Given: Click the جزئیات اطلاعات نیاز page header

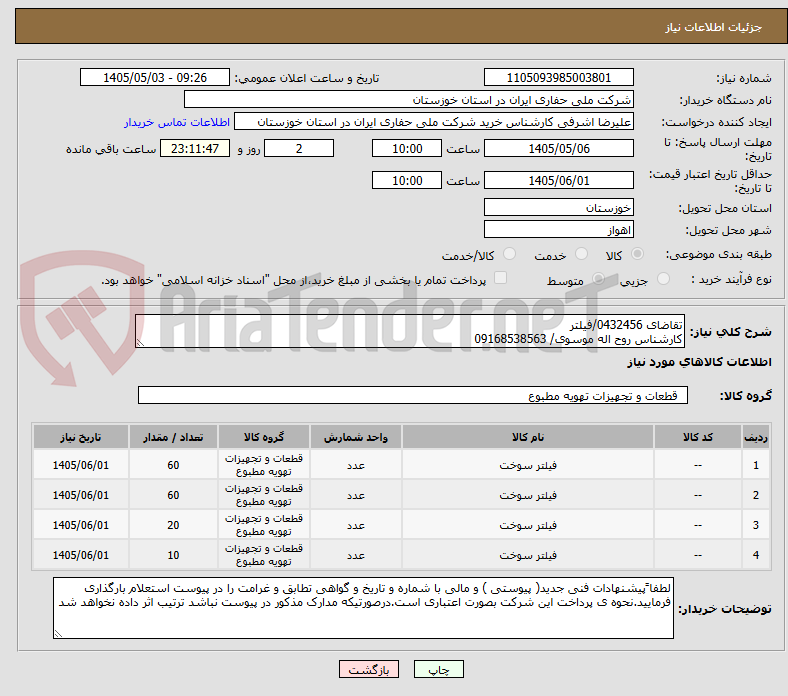Looking at the screenshot, I should pyautogui.click(x=713, y=27).
